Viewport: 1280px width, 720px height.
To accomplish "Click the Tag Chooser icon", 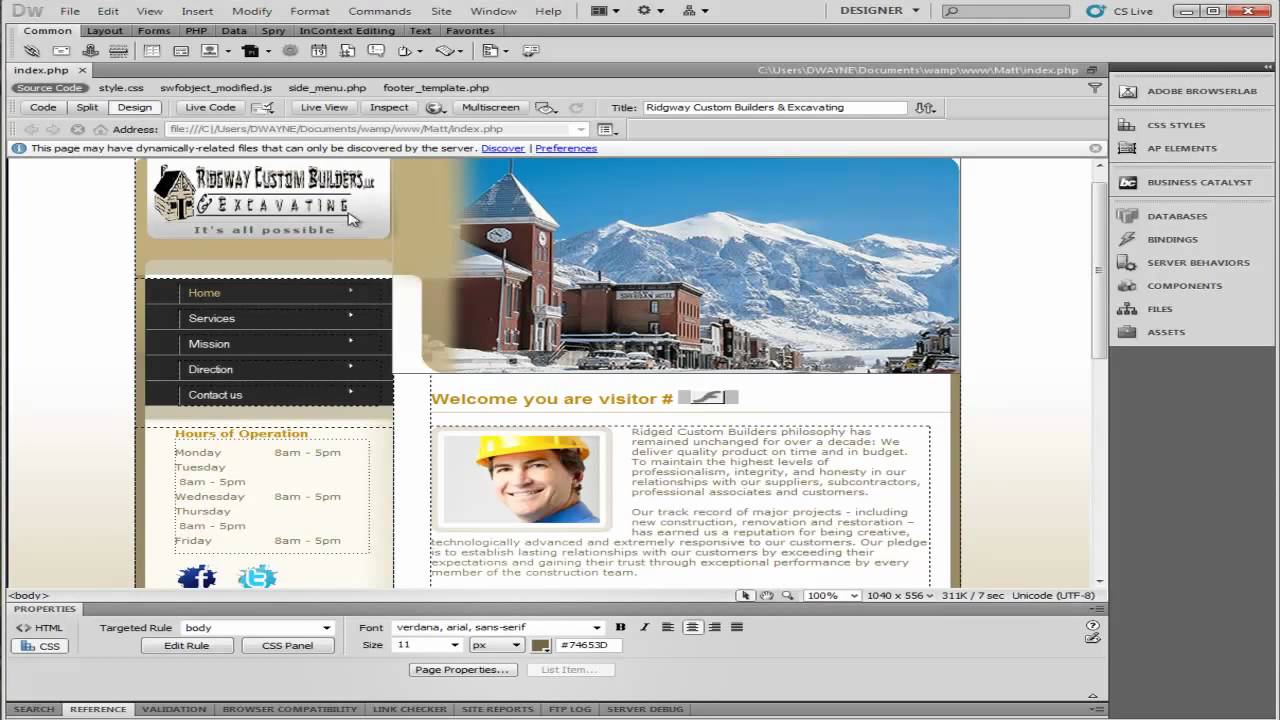I will (x=531, y=50).
